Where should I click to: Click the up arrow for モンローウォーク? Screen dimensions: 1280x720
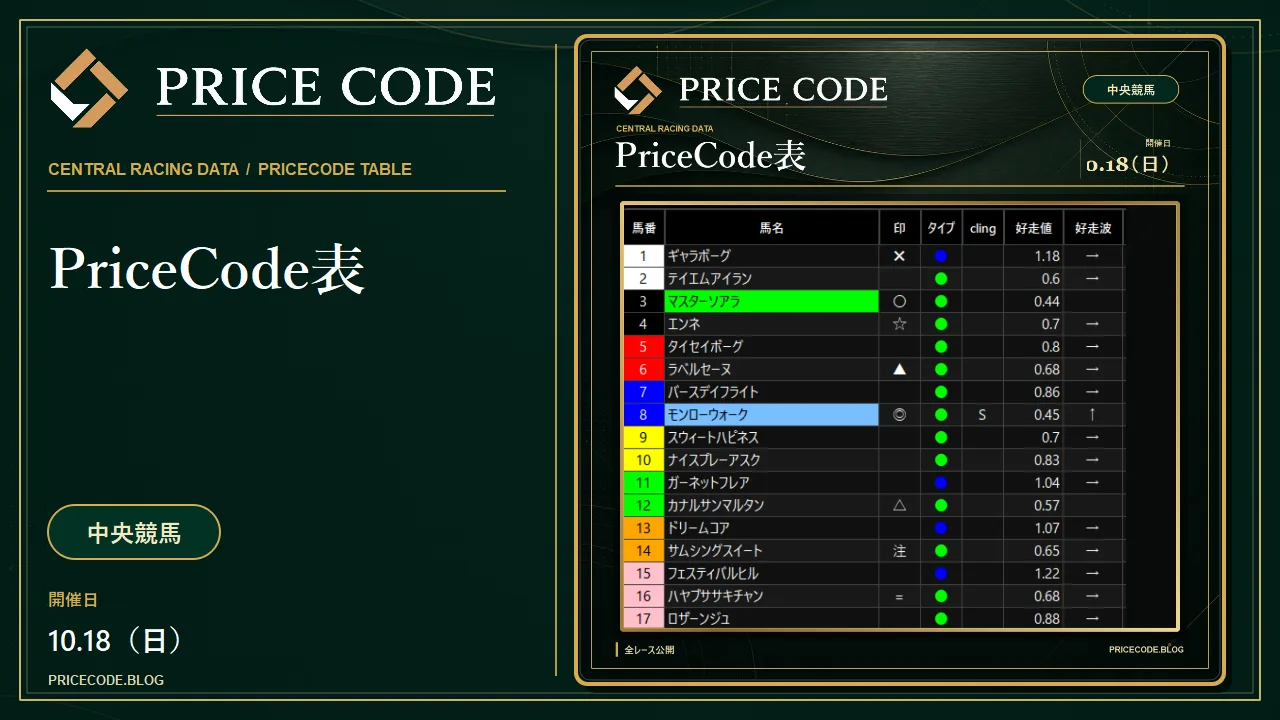[1093, 414]
